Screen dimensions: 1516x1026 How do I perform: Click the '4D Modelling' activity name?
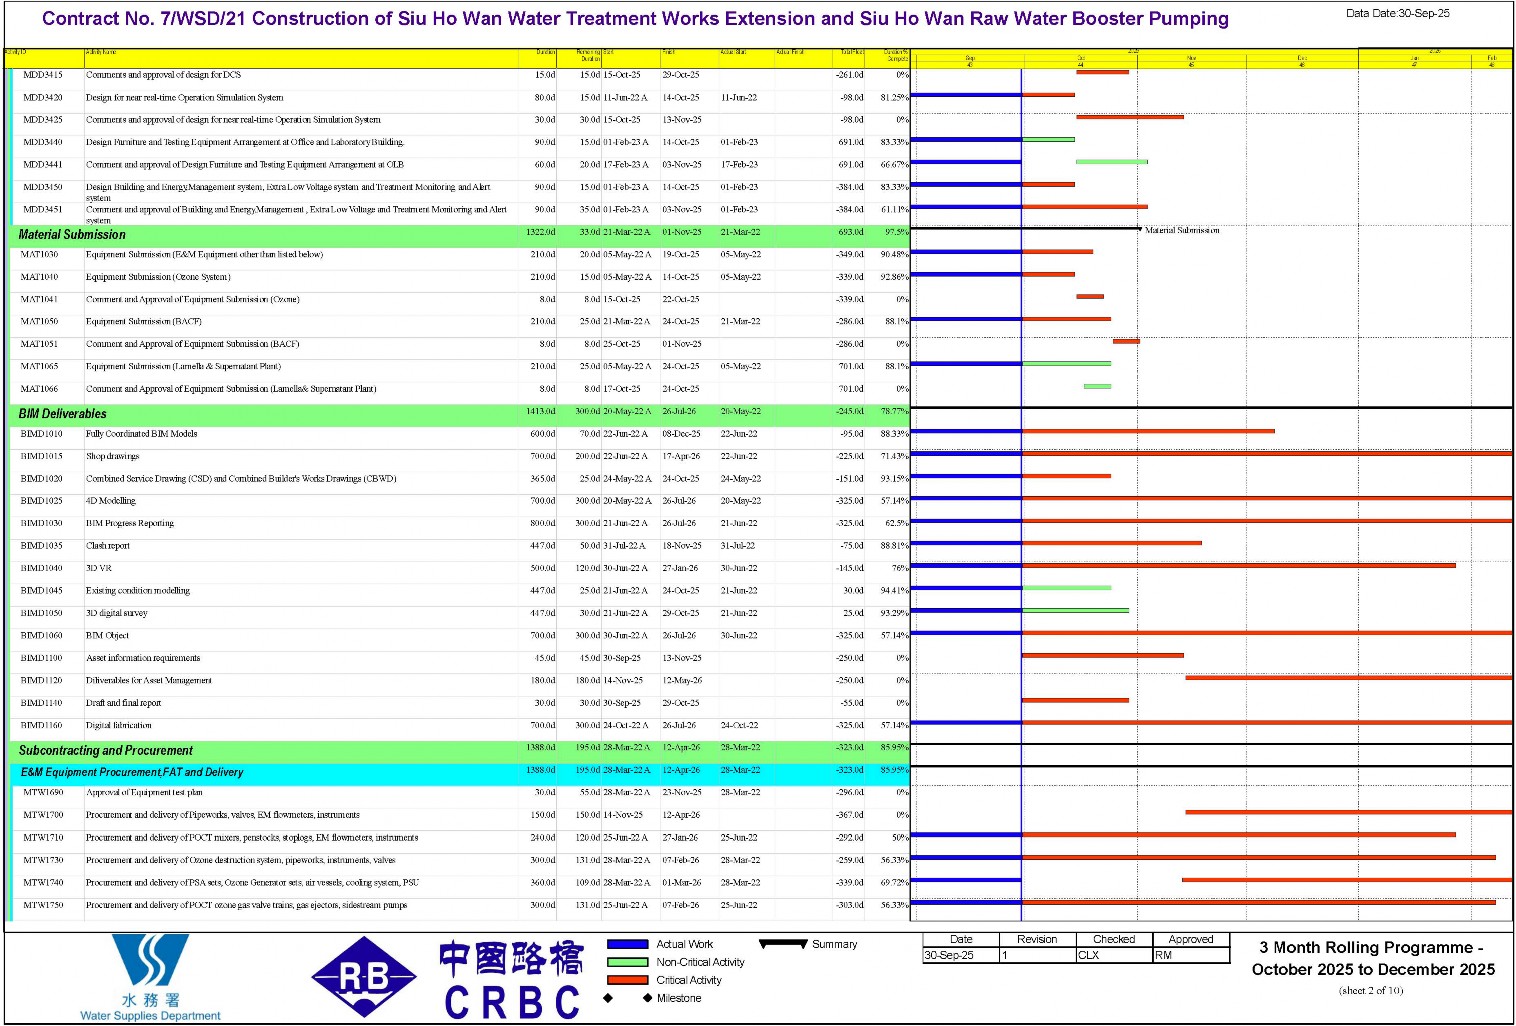tap(110, 501)
